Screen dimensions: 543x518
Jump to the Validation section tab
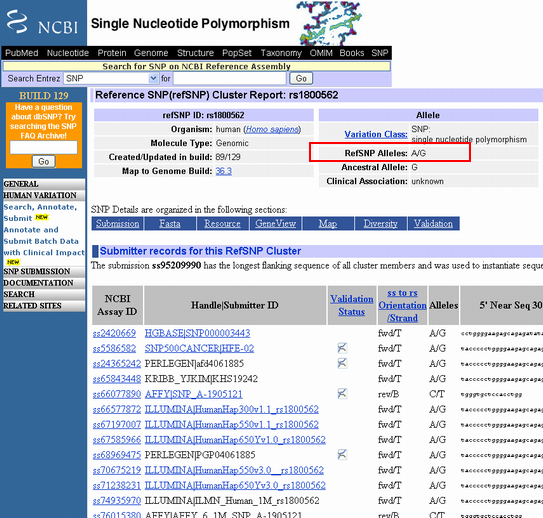click(433, 224)
